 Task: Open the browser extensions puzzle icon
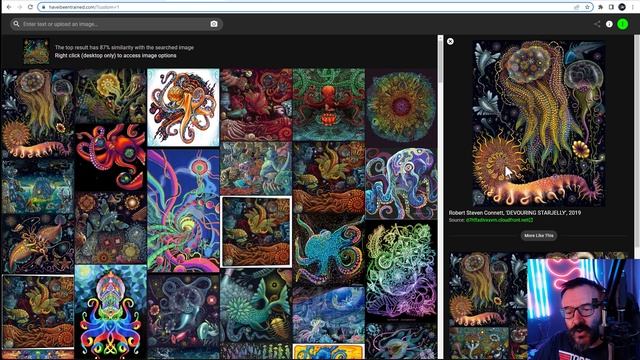point(600,7)
